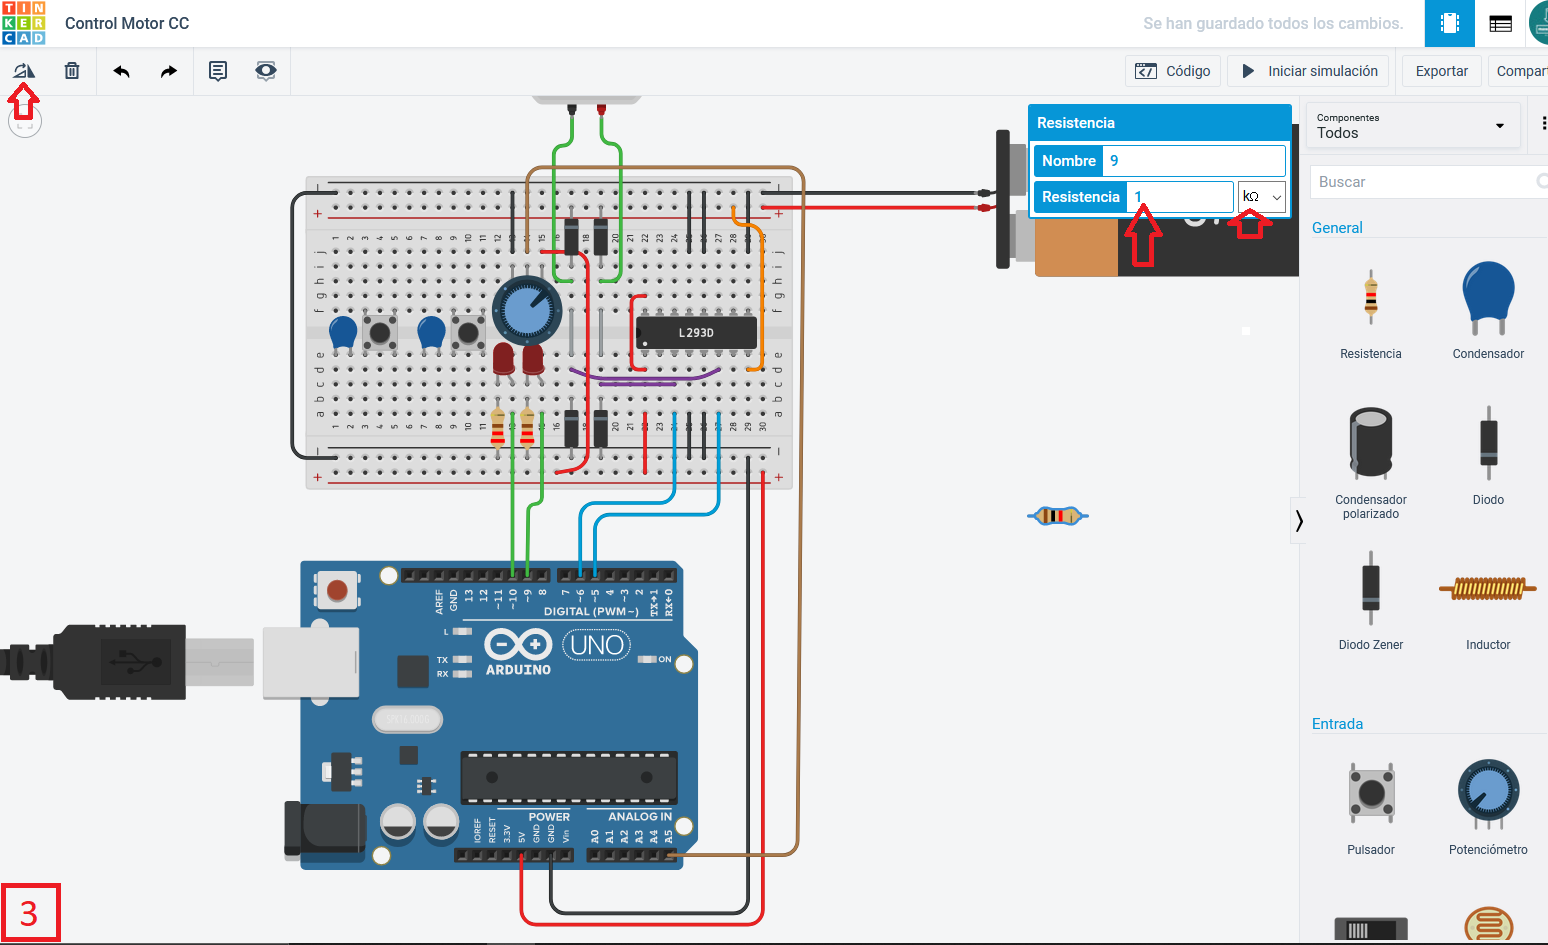1548x945 pixels.
Task: Select the Condensador polarizado component
Action: [1371, 462]
